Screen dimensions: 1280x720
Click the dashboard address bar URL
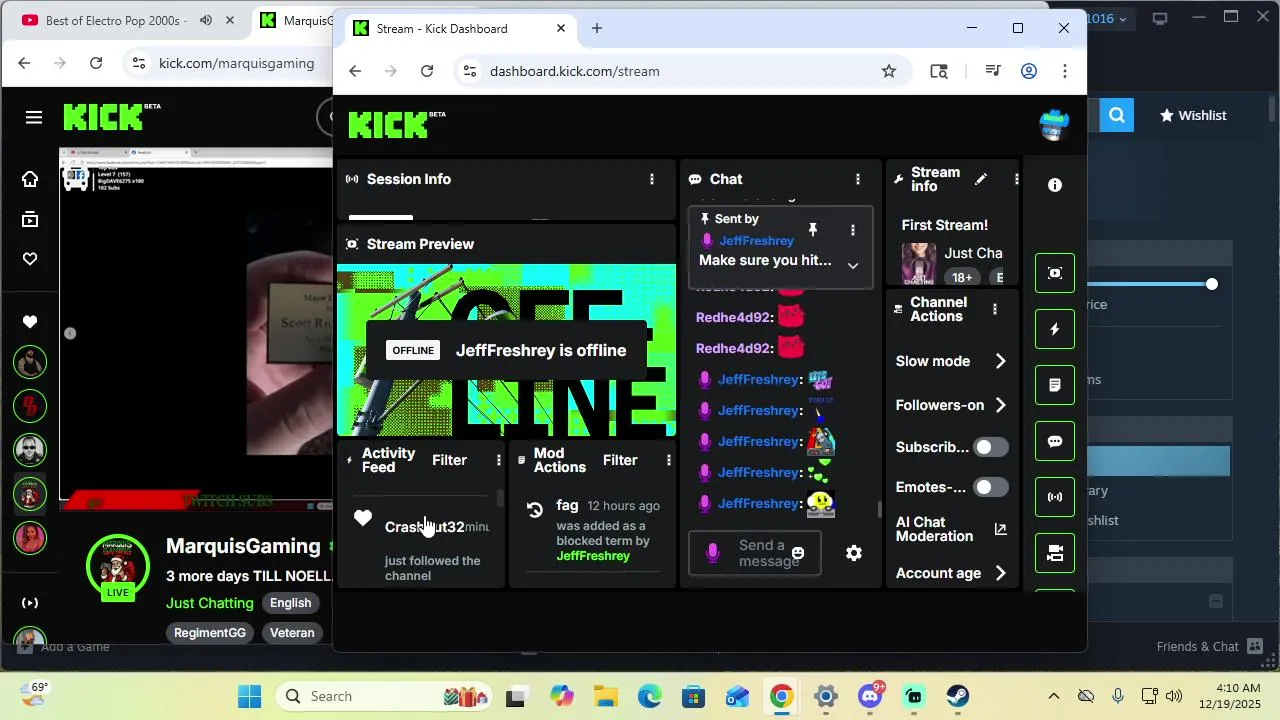click(x=575, y=71)
